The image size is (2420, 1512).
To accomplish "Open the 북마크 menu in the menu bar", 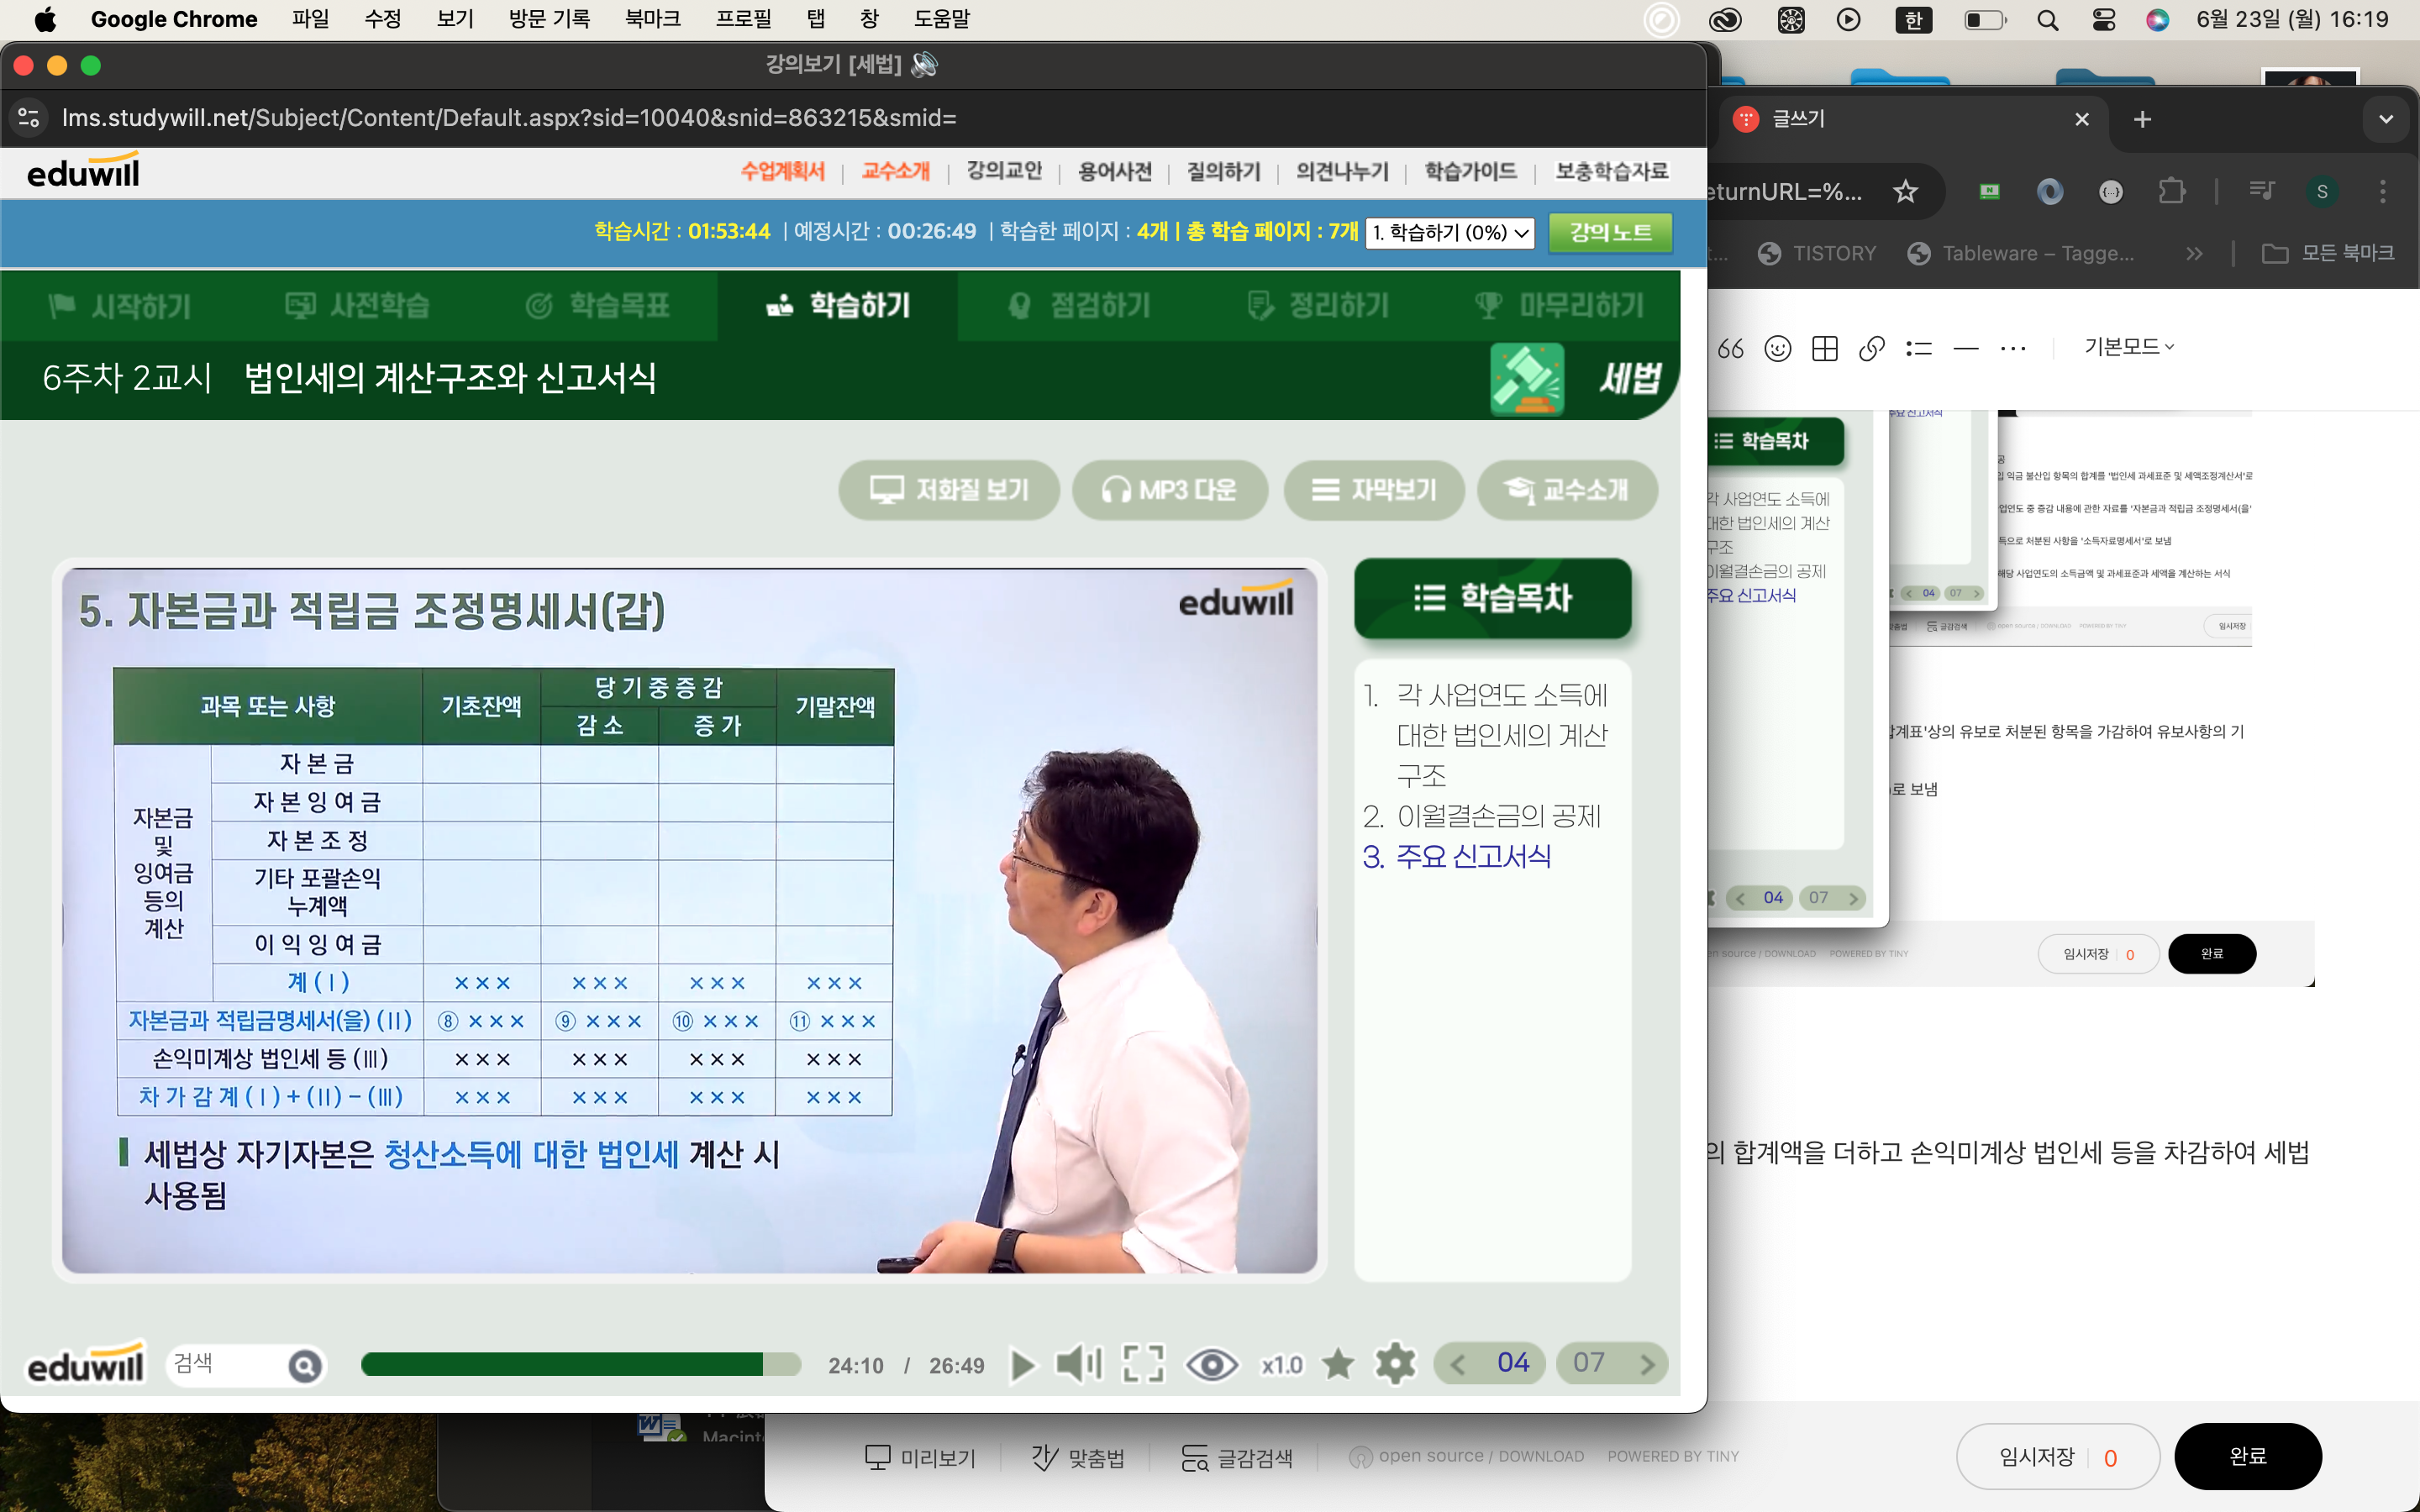I will click(652, 19).
